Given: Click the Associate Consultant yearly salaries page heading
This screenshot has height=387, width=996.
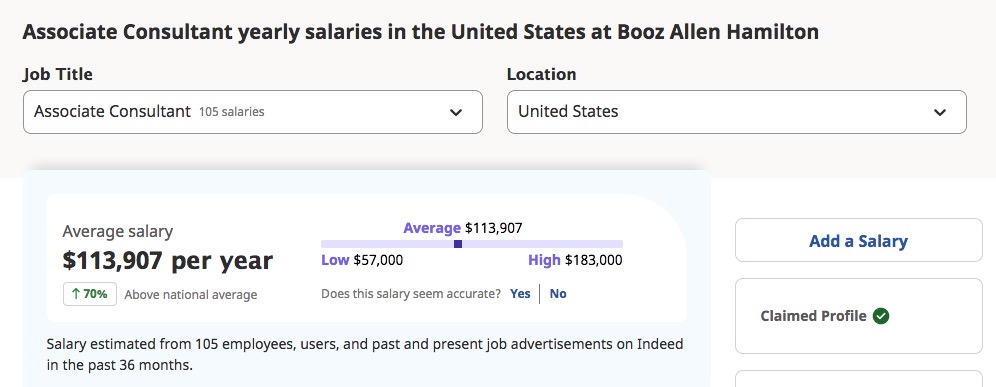Looking at the screenshot, I should (421, 32).
